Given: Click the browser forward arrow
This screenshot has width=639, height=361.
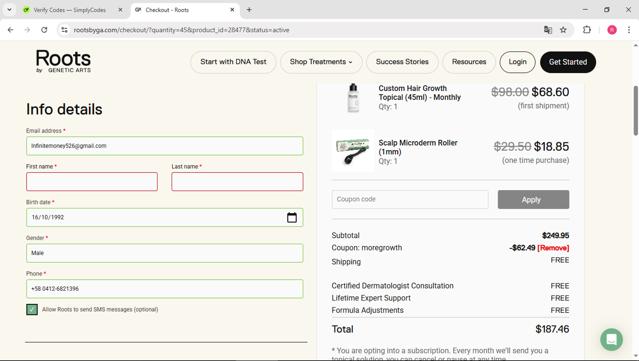Looking at the screenshot, I should (27, 30).
